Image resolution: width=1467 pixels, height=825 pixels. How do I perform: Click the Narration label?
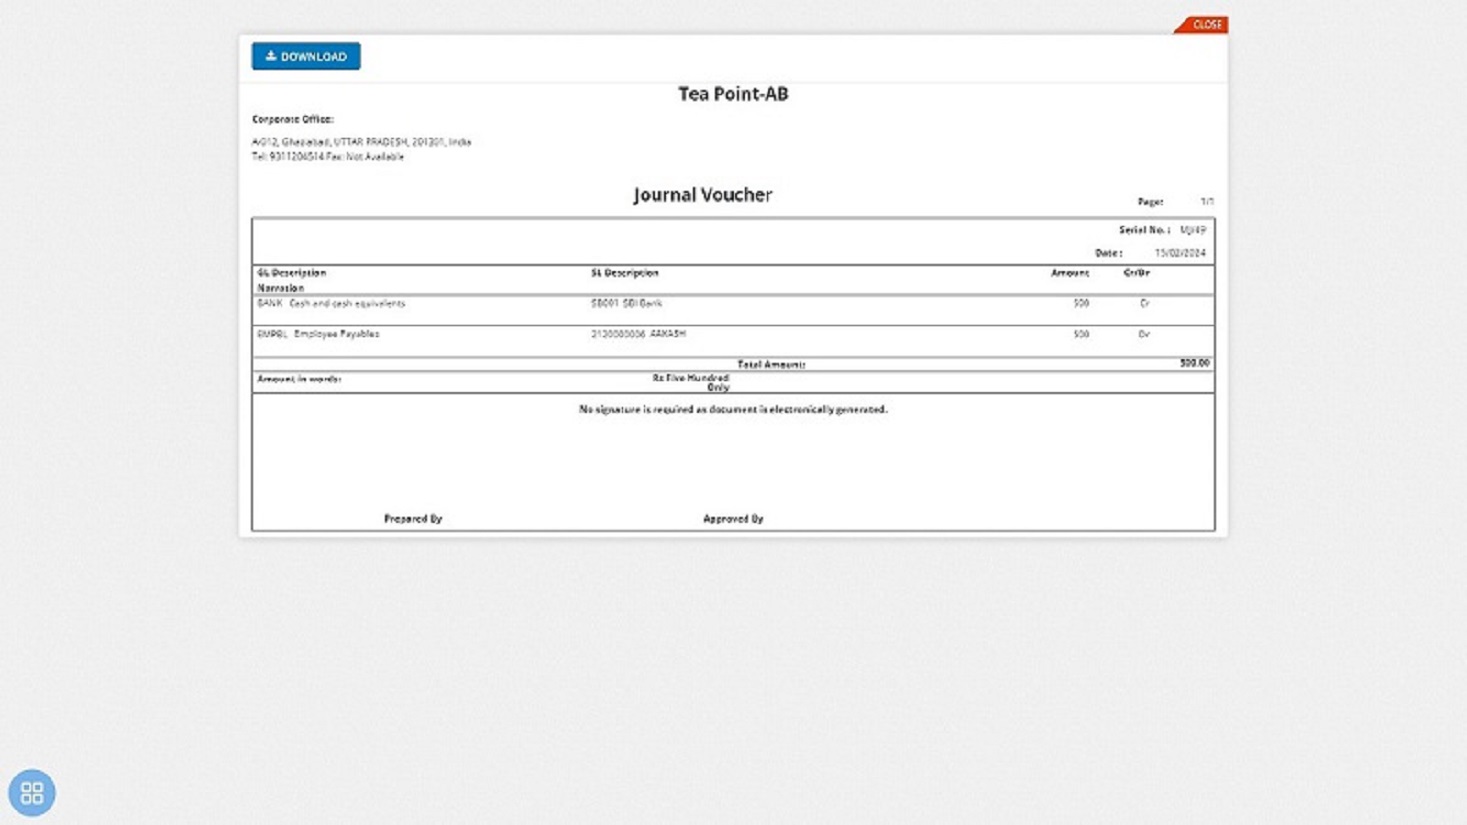pyautogui.click(x=280, y=288)
